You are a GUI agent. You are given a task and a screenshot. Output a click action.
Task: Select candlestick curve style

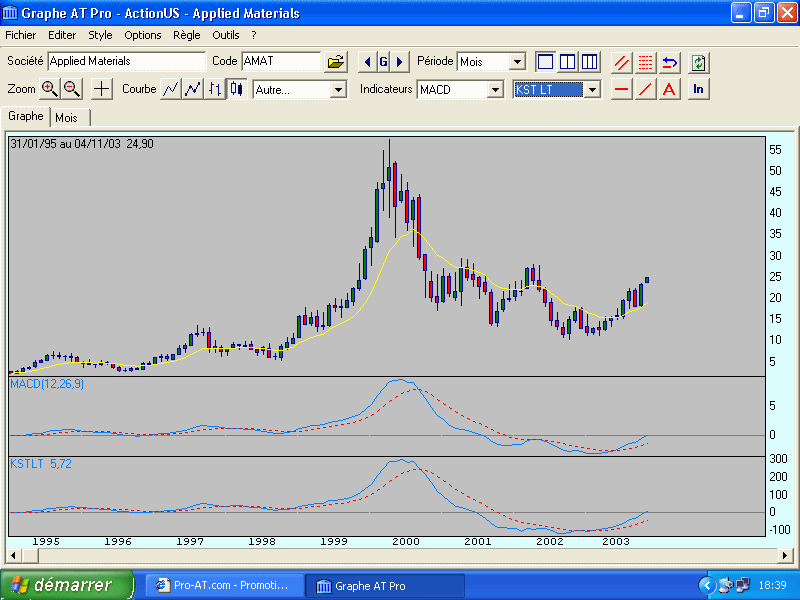click(x=237, y=89)
